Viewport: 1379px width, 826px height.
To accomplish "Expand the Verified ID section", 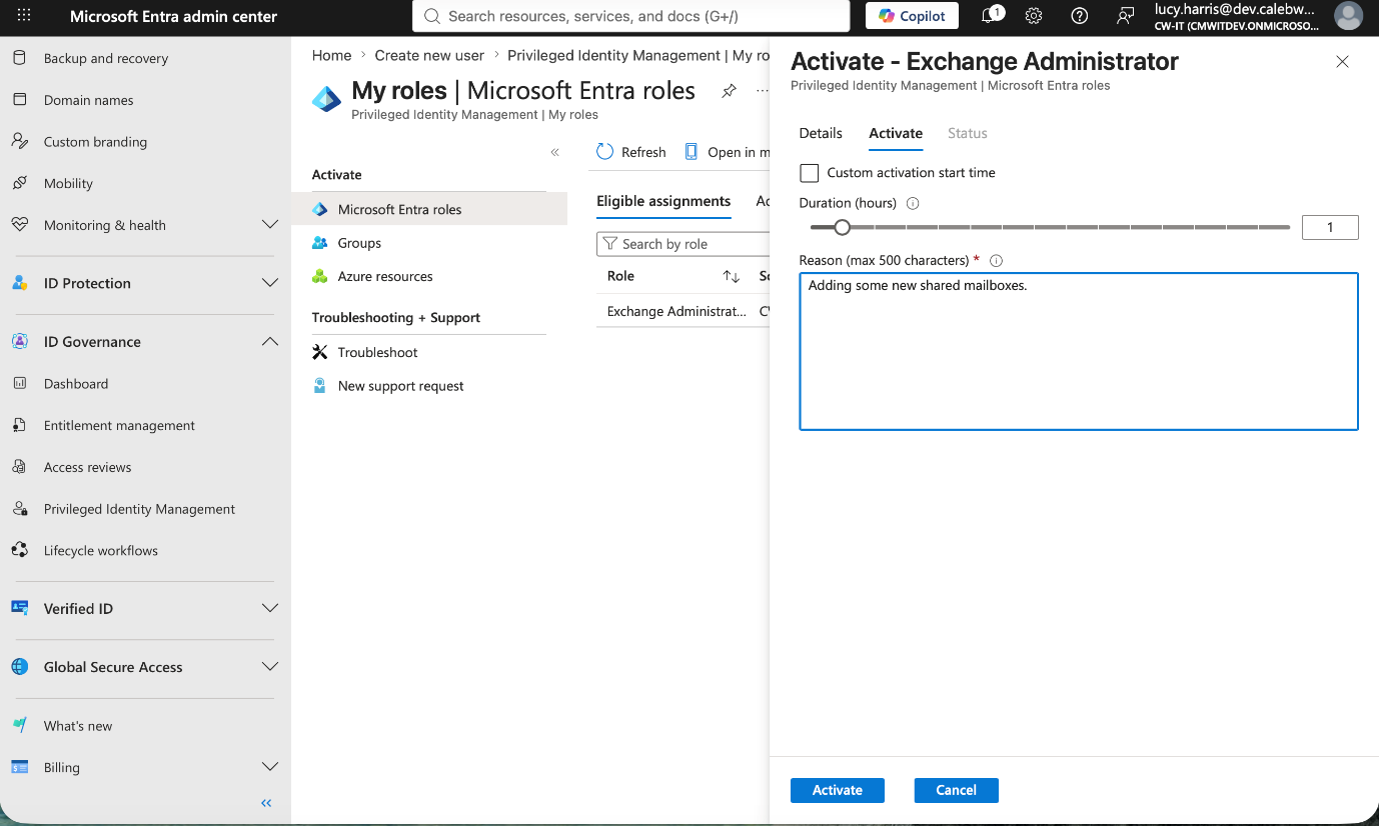I will [x=270, y=608].
